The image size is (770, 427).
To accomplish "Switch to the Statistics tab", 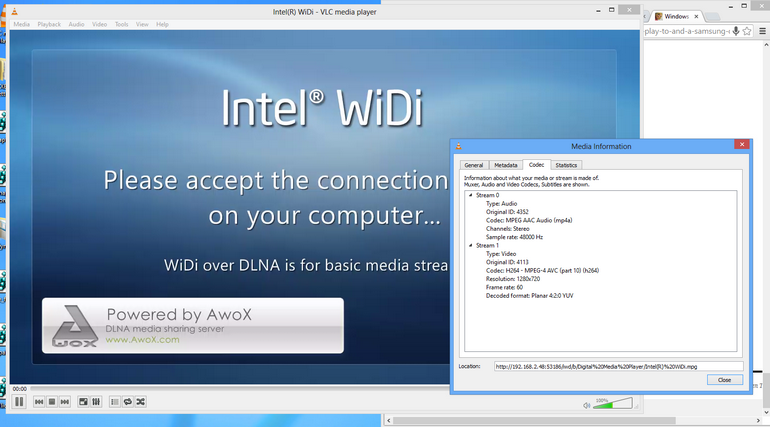I will (x=566, y=165).
